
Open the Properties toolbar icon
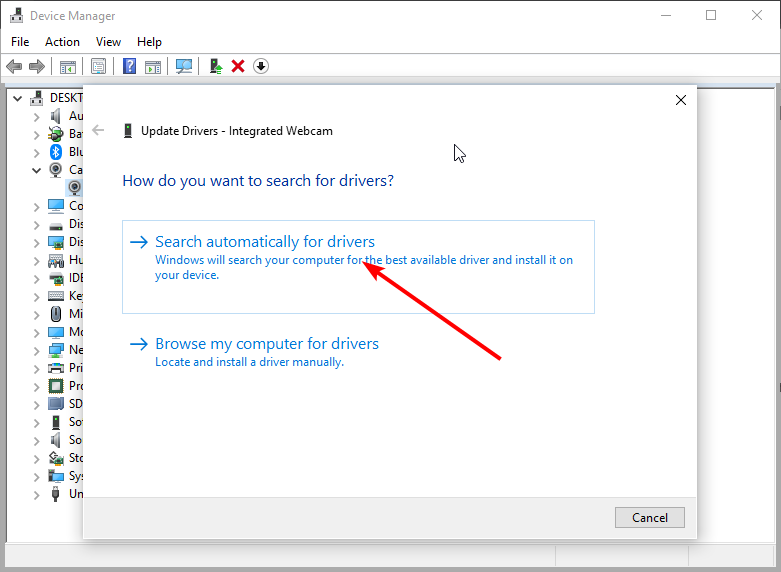click(x=98, y=66)
